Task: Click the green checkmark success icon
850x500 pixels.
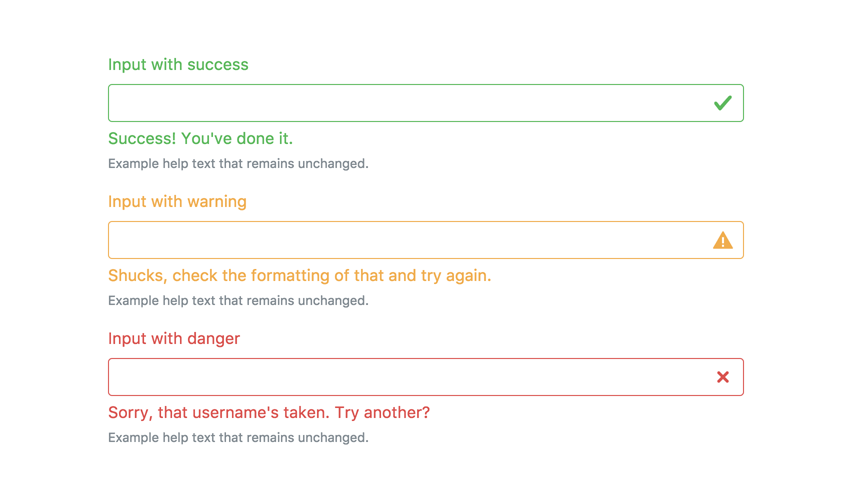Action: (723, 103)
